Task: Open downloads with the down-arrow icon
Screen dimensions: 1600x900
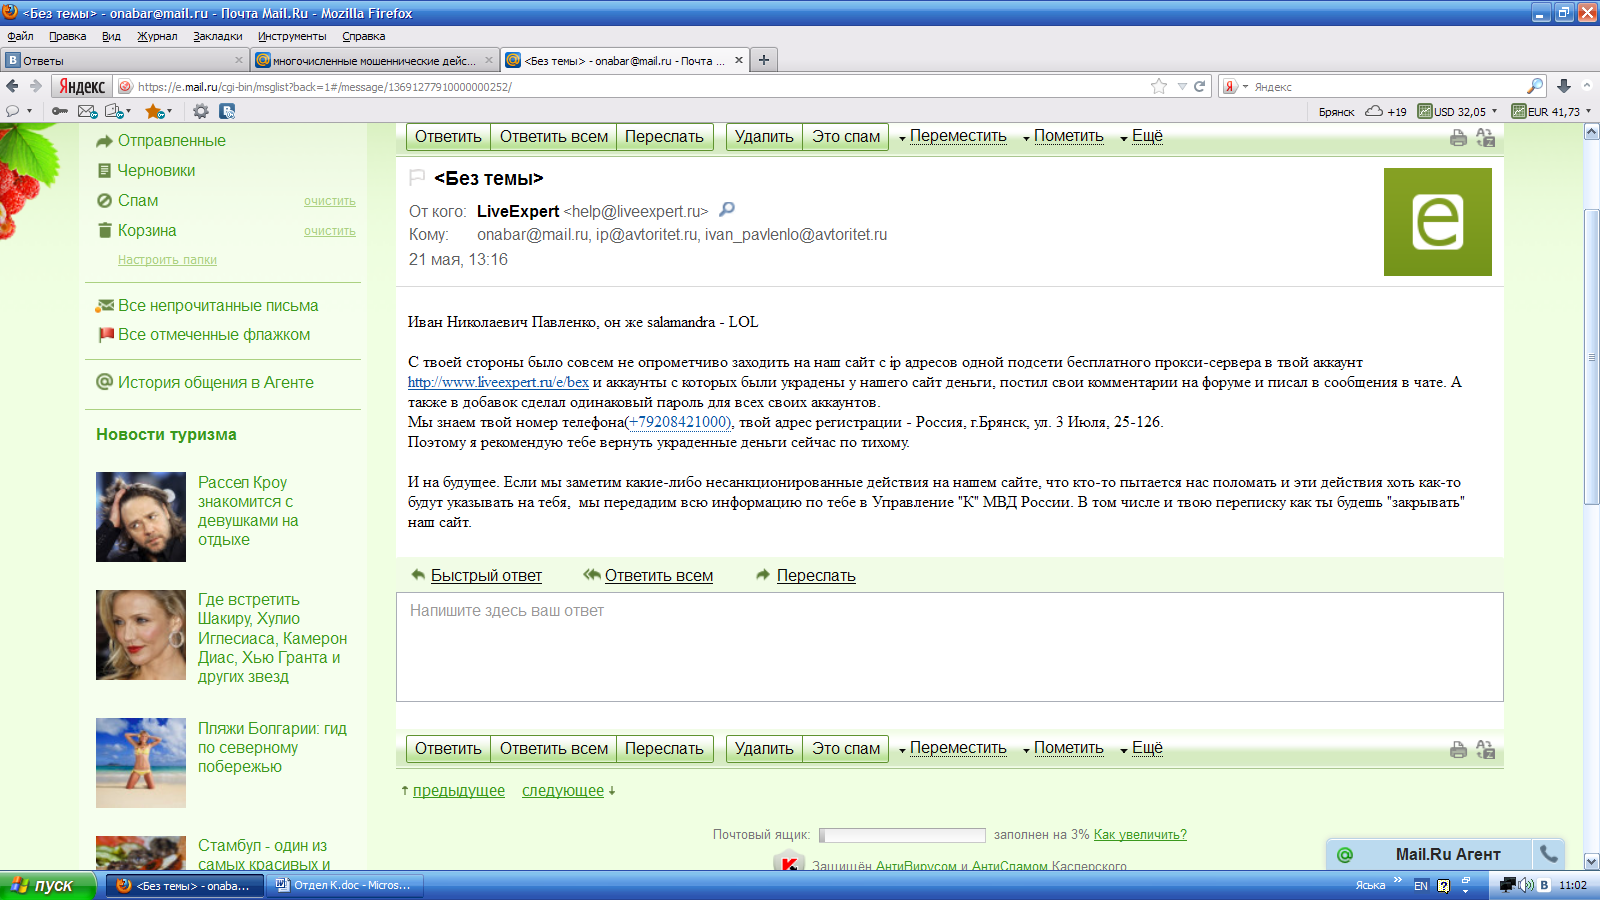Action: pos(1564,86)
